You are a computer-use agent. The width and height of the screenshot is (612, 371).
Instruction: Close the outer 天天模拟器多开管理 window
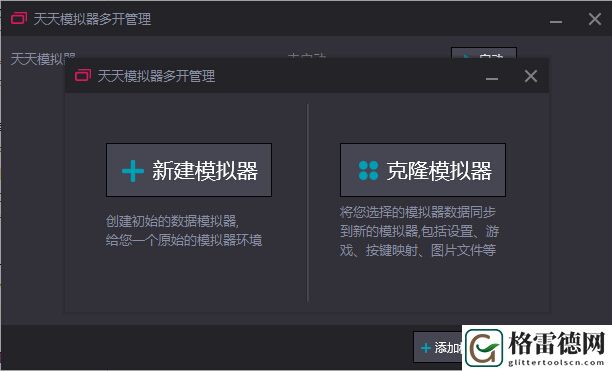pyautogui.click(x=595, y=19)
